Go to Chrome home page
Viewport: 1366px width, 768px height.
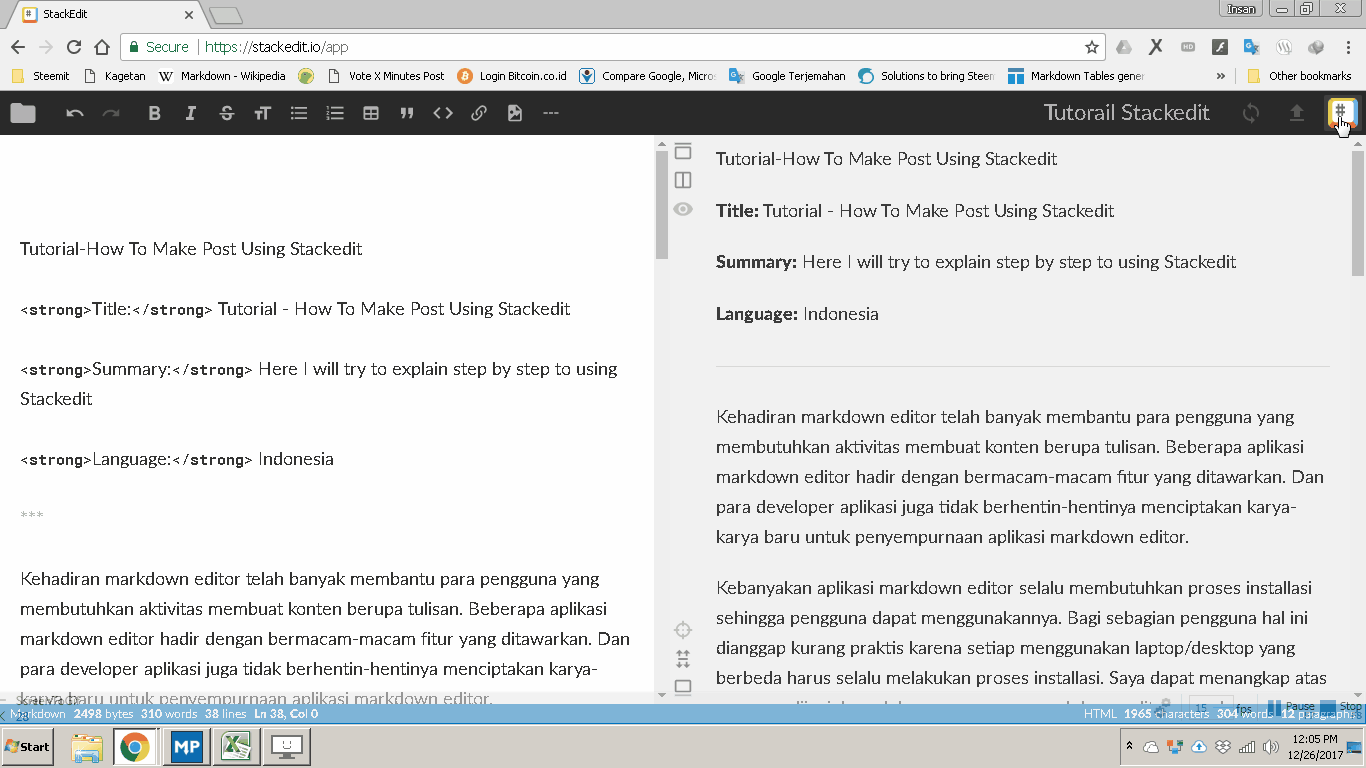coord(102,47)
